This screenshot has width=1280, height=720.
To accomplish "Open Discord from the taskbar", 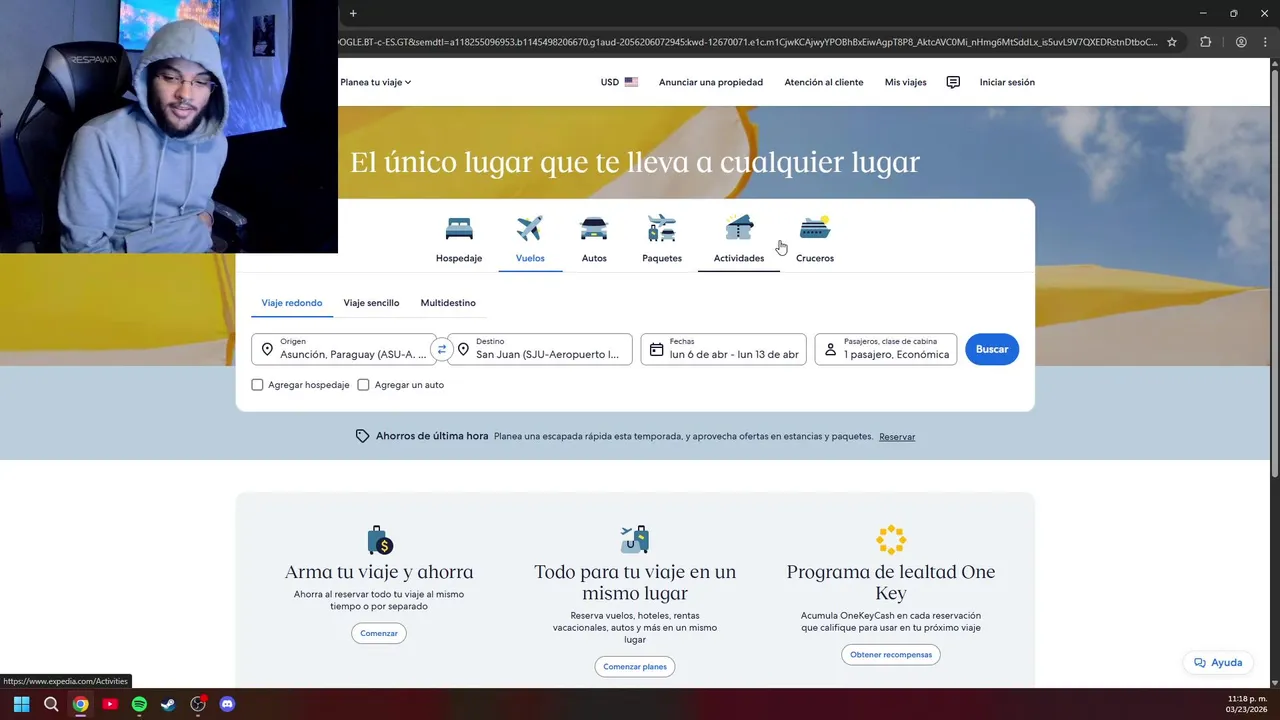I will pyautogui.click(x=227, y=704).
